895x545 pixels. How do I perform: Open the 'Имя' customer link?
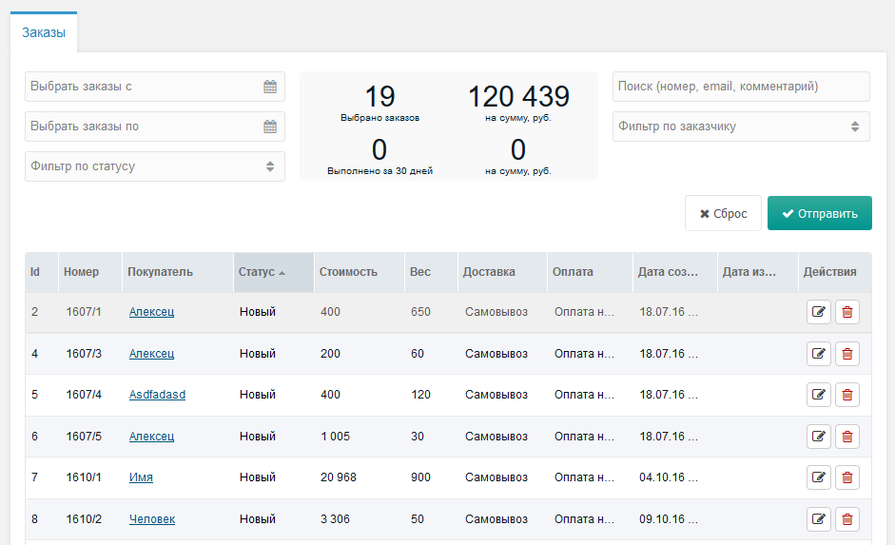(141, 478)
